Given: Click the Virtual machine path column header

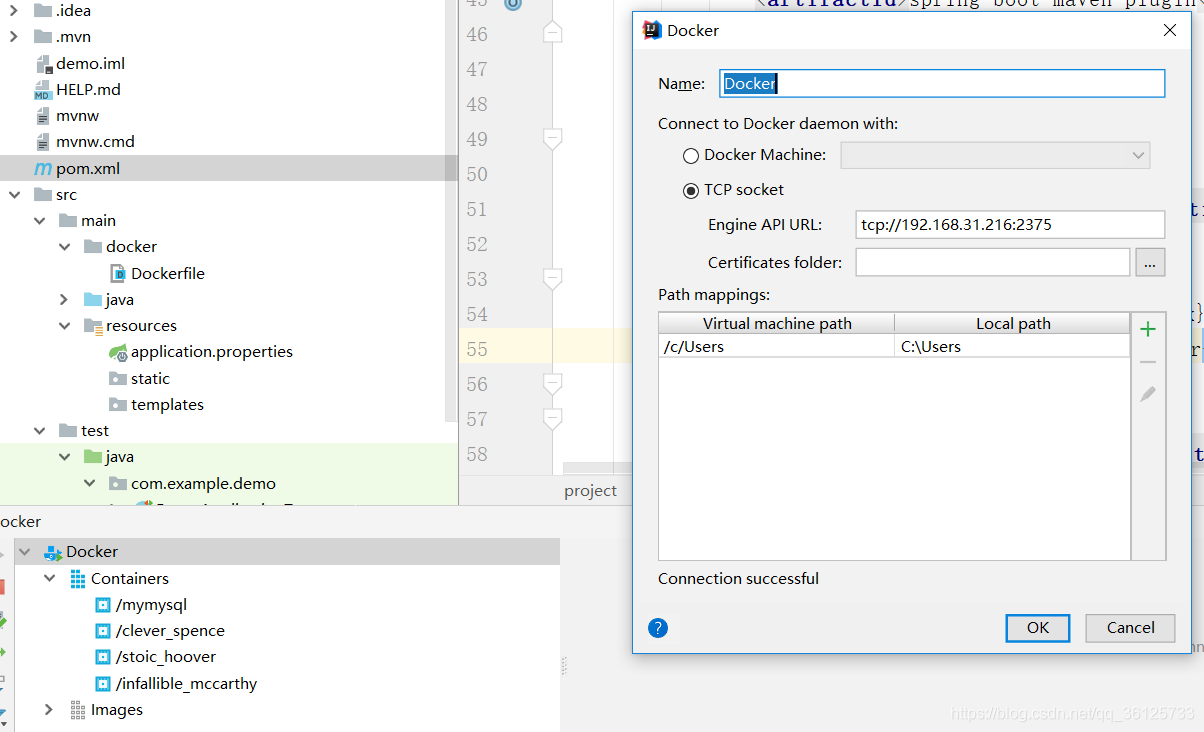Looking at the screenshot, I should (777, 323).
